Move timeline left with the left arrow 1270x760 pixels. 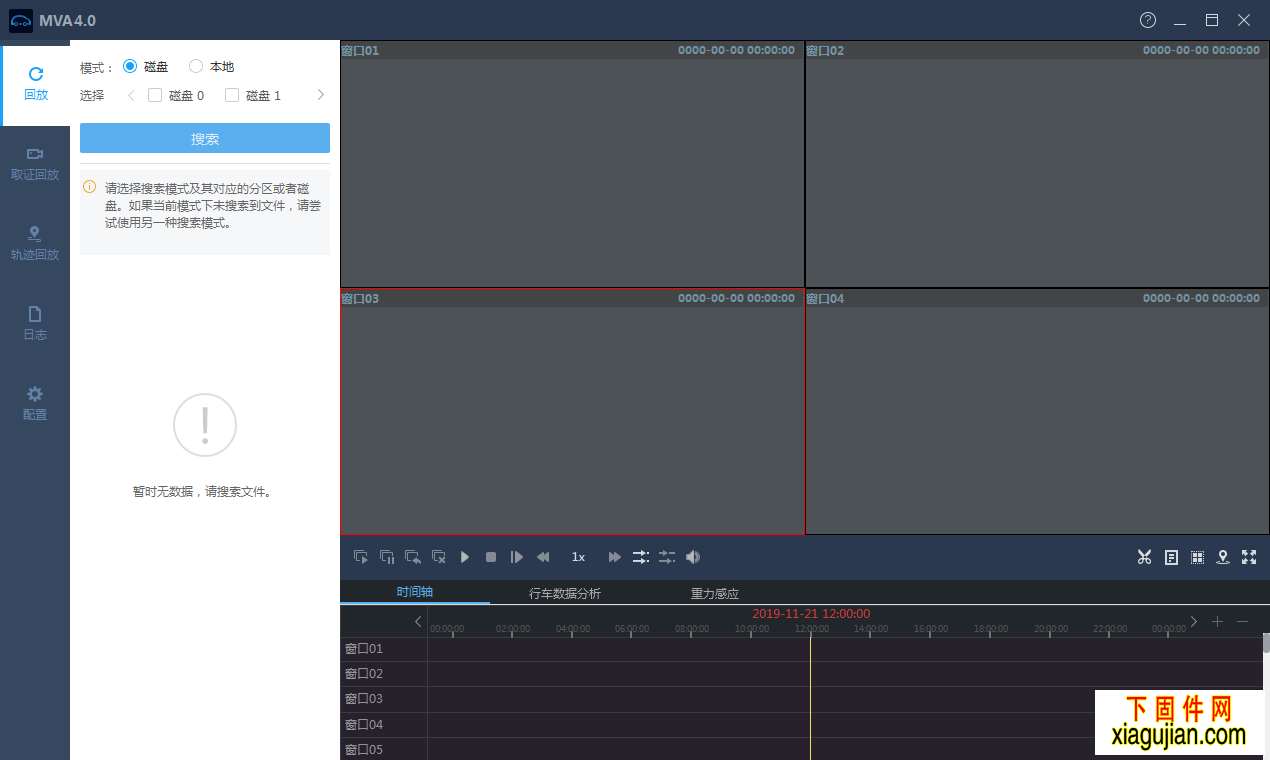tap(418, 621)
